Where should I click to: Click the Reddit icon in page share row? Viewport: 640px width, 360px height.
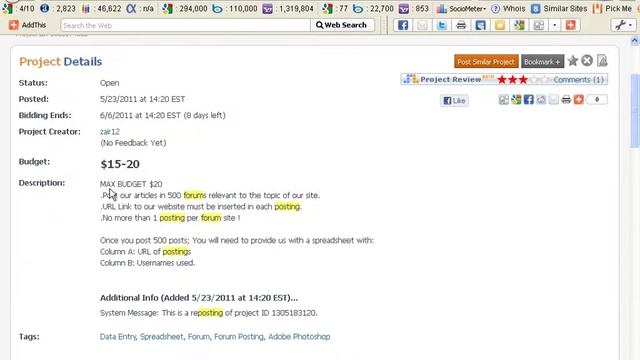coord(541,100)
